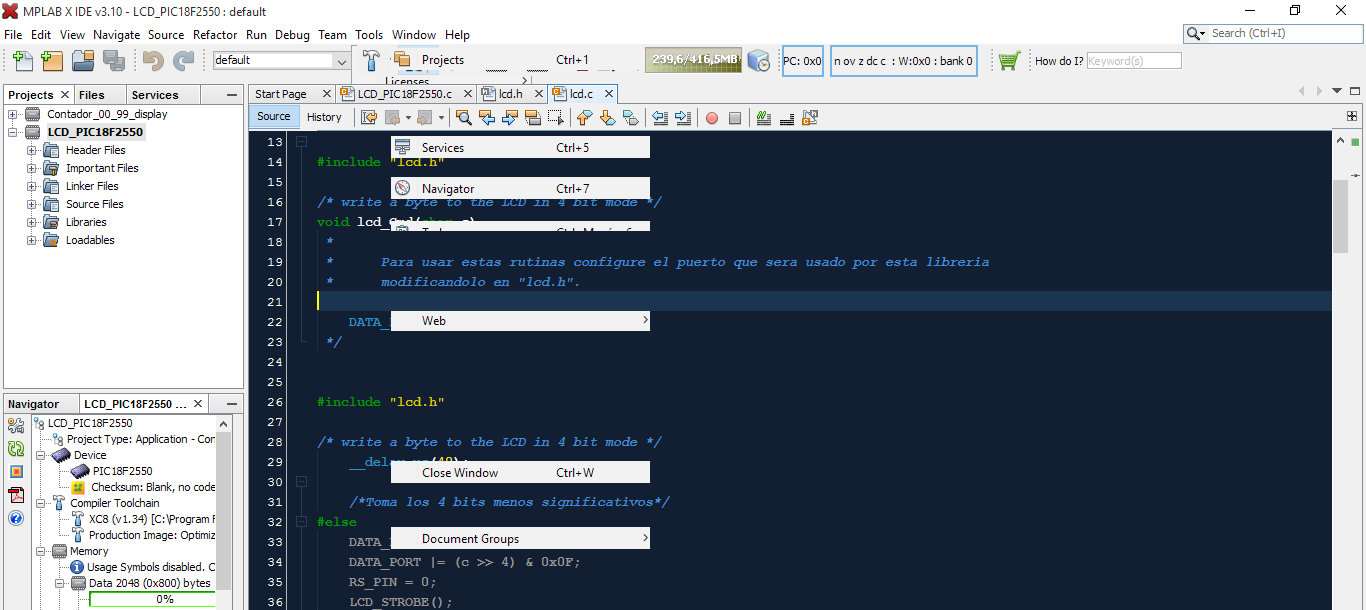Click the profiler clock icon beside memory meter
This screenshot has width=1366, height=610.
pyautogui.click(x=759, y=60)
